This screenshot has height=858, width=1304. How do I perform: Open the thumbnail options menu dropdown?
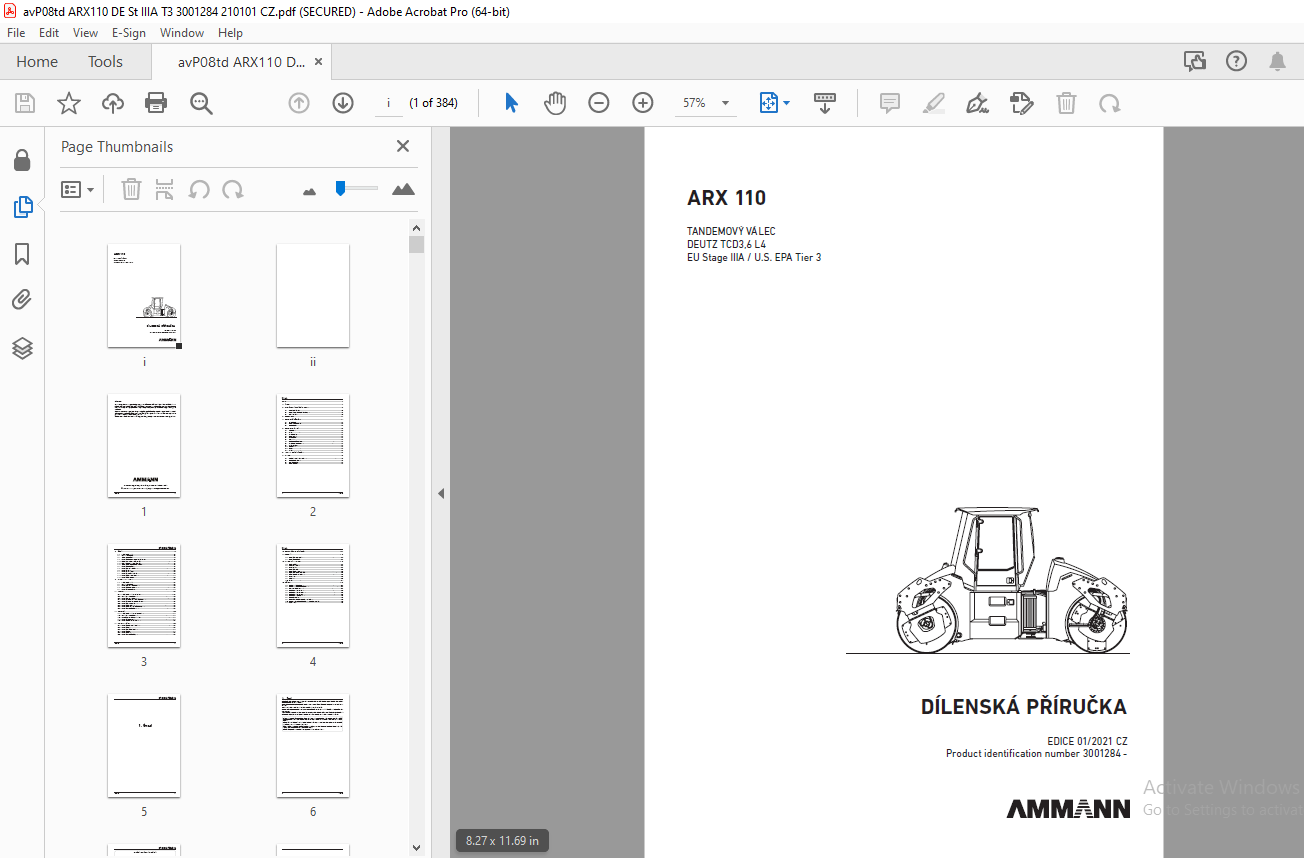(x=78, y=189)
